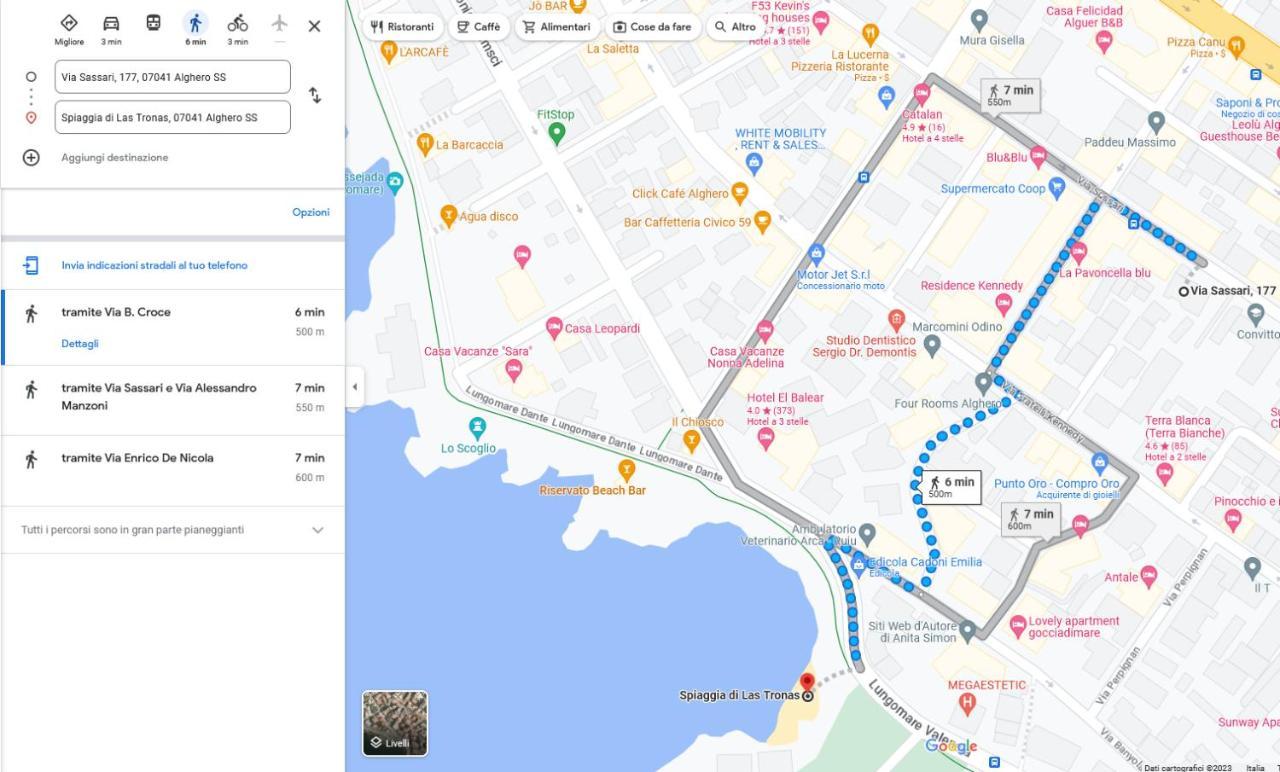
Task: Click the Supermercato Coop shopping pin
Action: [1057, 187]
